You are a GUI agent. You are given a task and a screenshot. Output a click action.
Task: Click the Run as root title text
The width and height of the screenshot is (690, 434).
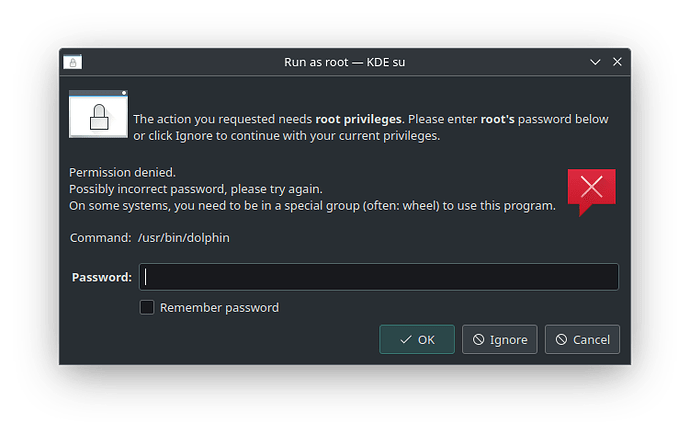pos(316,62)
